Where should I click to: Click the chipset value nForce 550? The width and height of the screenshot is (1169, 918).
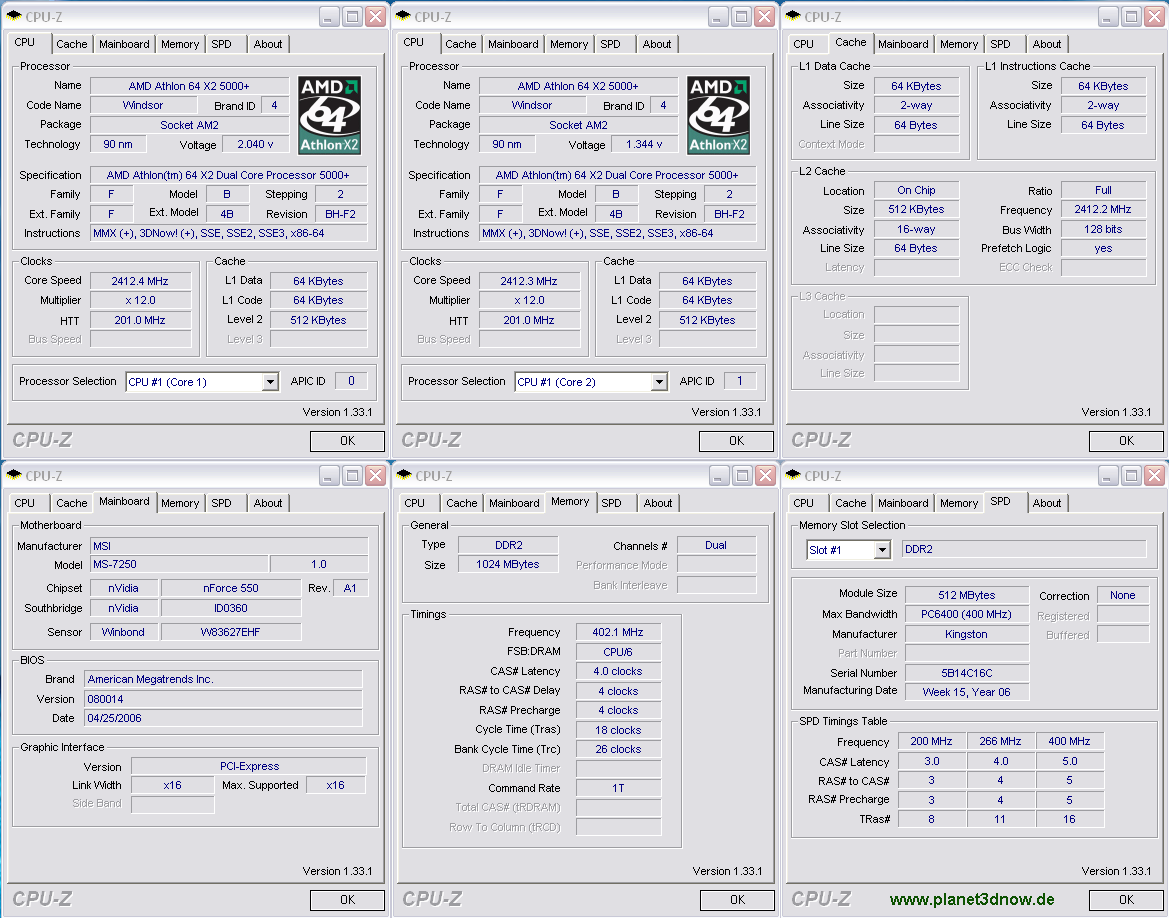(231, 588)
